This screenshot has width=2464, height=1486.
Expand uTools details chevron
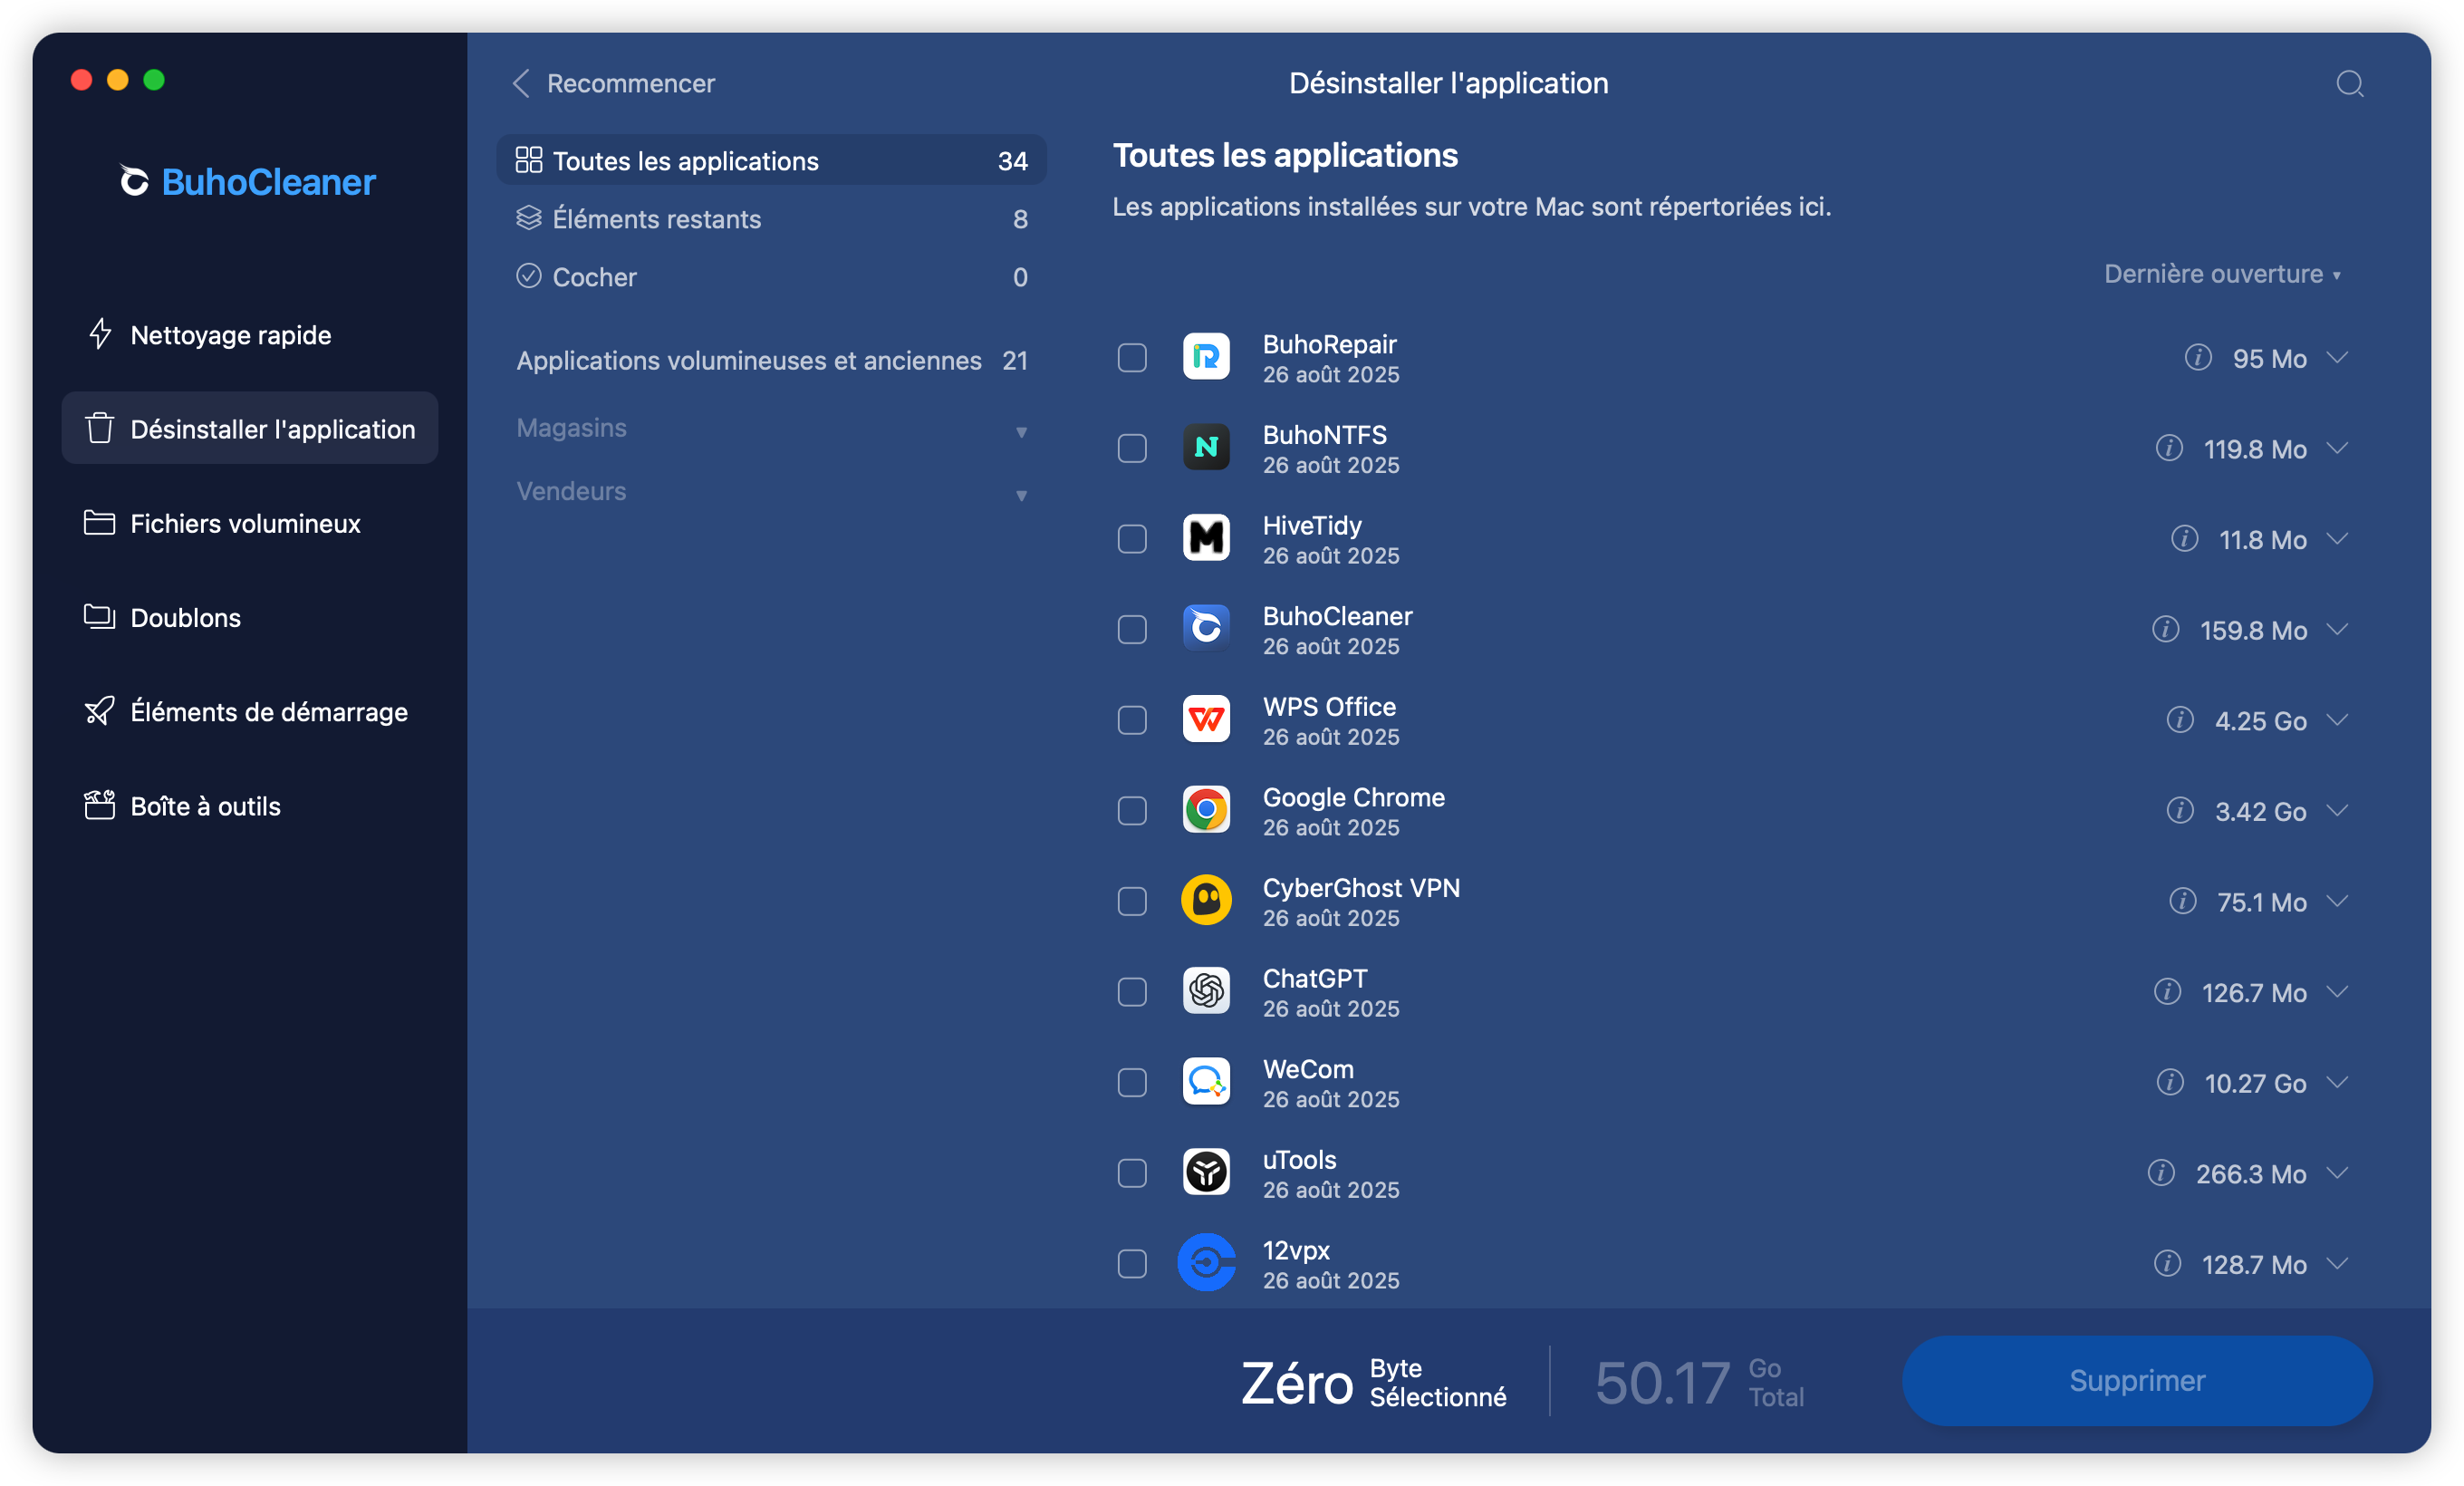pos(2336,1173)
